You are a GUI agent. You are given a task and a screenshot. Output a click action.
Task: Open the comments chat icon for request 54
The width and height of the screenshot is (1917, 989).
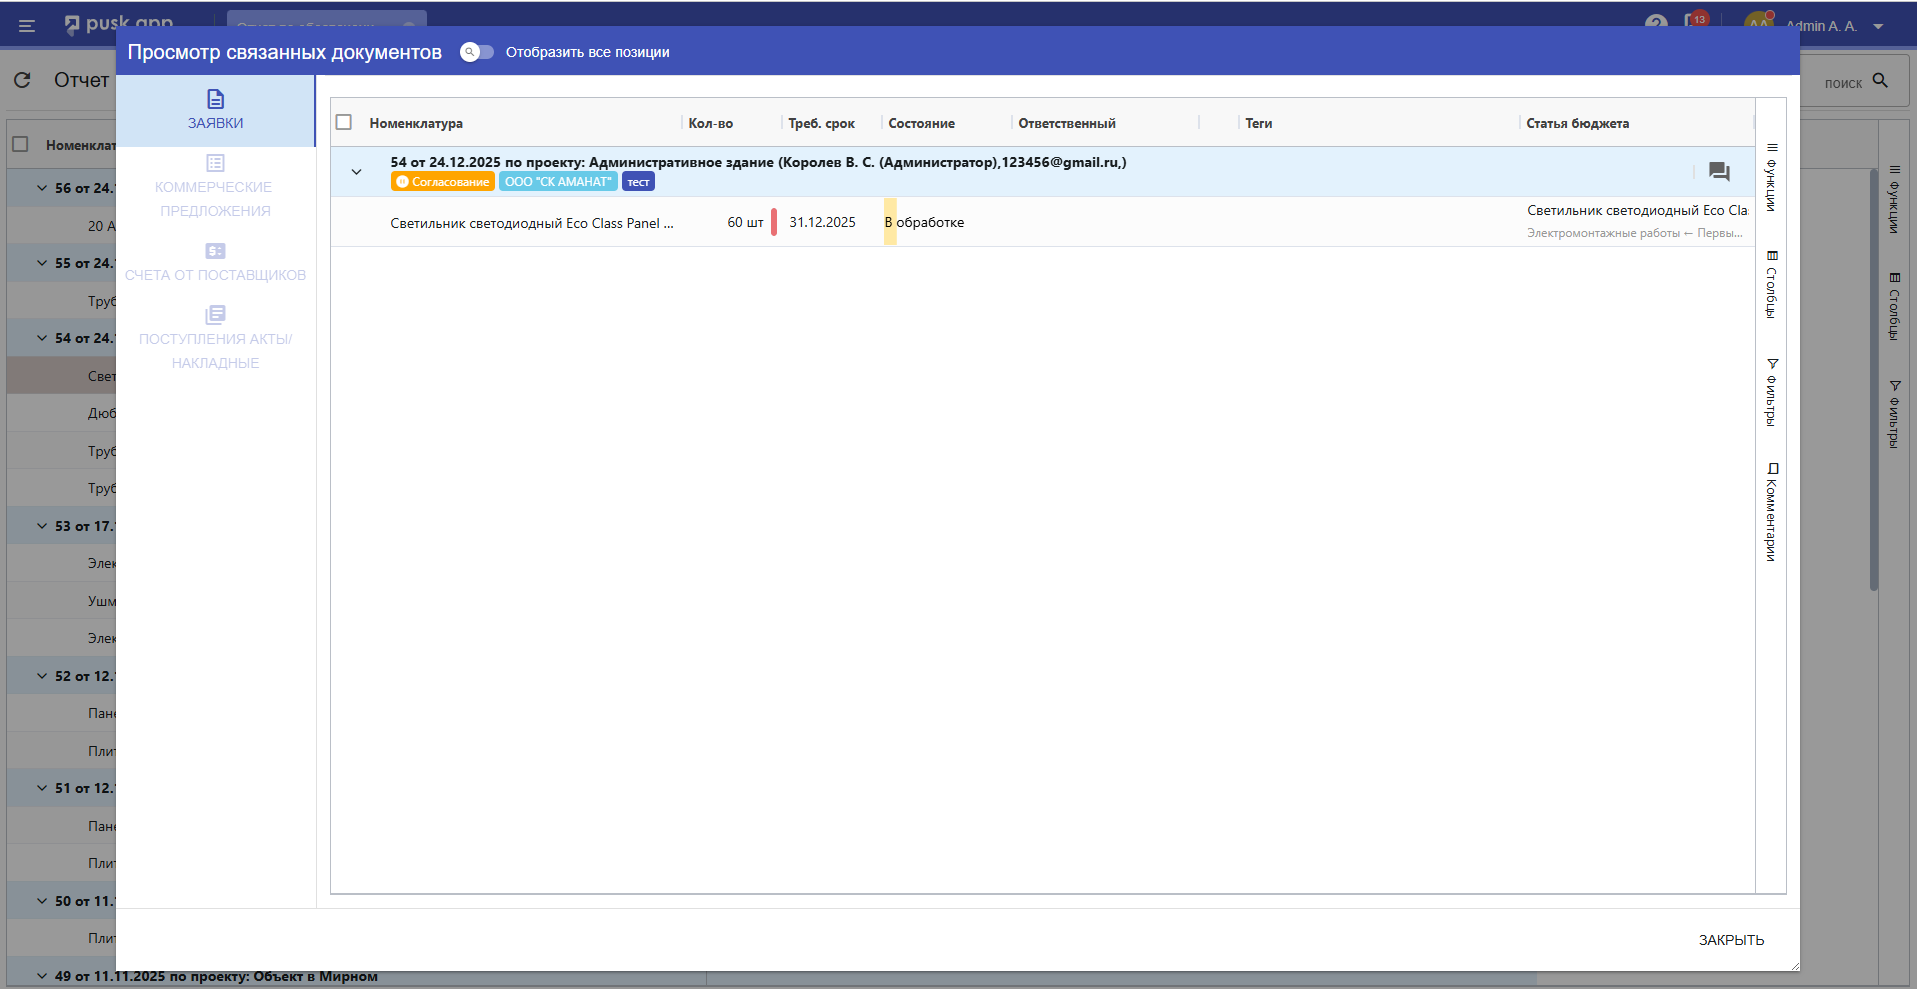(x=1718, y=172)
